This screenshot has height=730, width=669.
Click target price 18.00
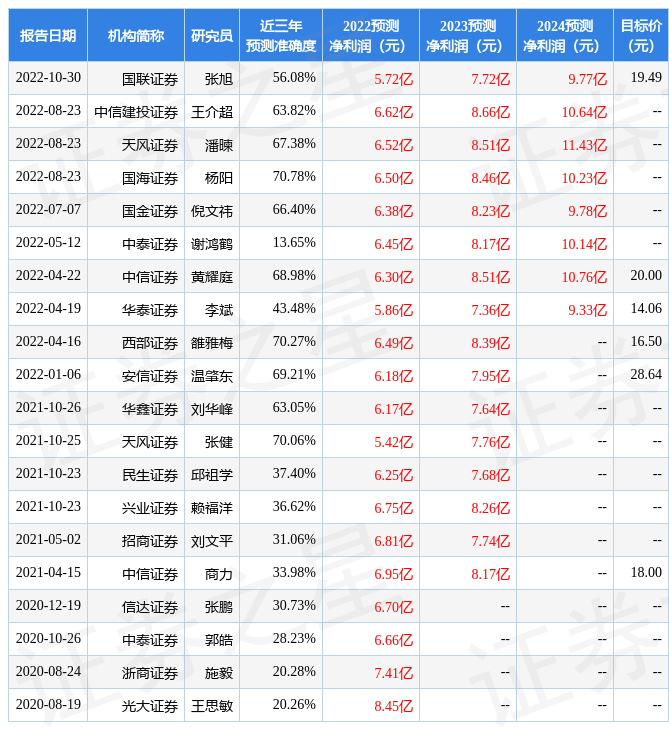point(646,573)
